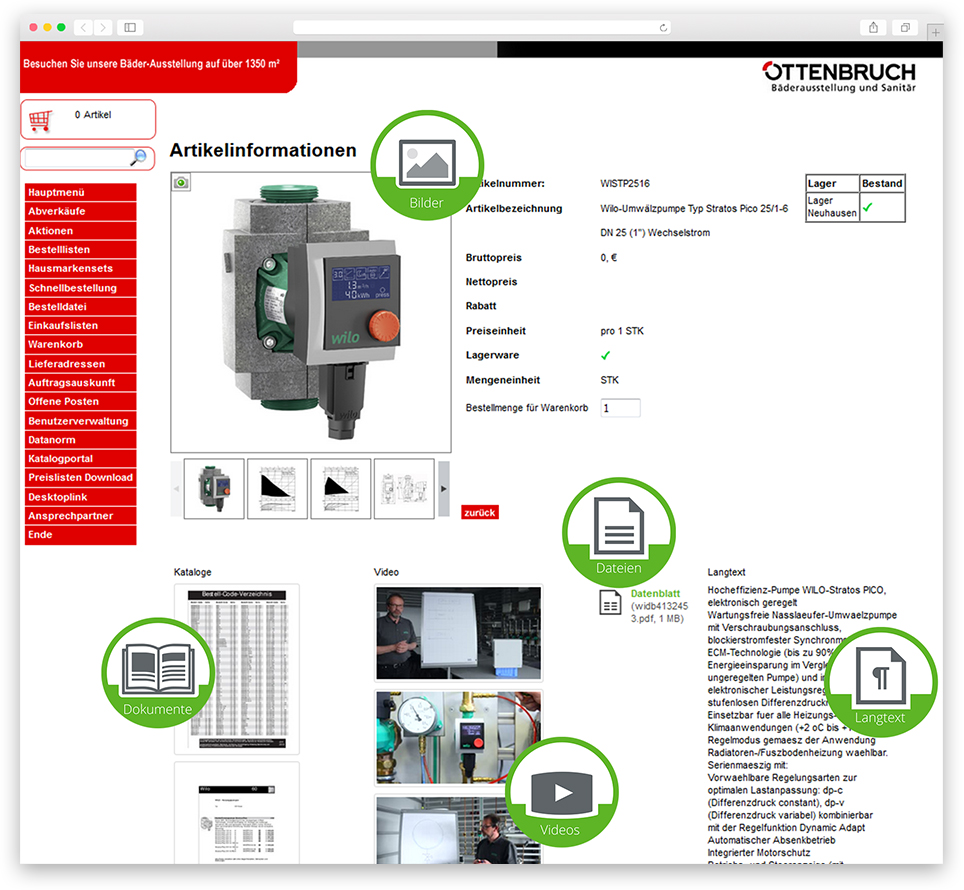The height and width of the screenshot is (890, 964).
Task: Click the green Videos play badge
Action: 560,794
